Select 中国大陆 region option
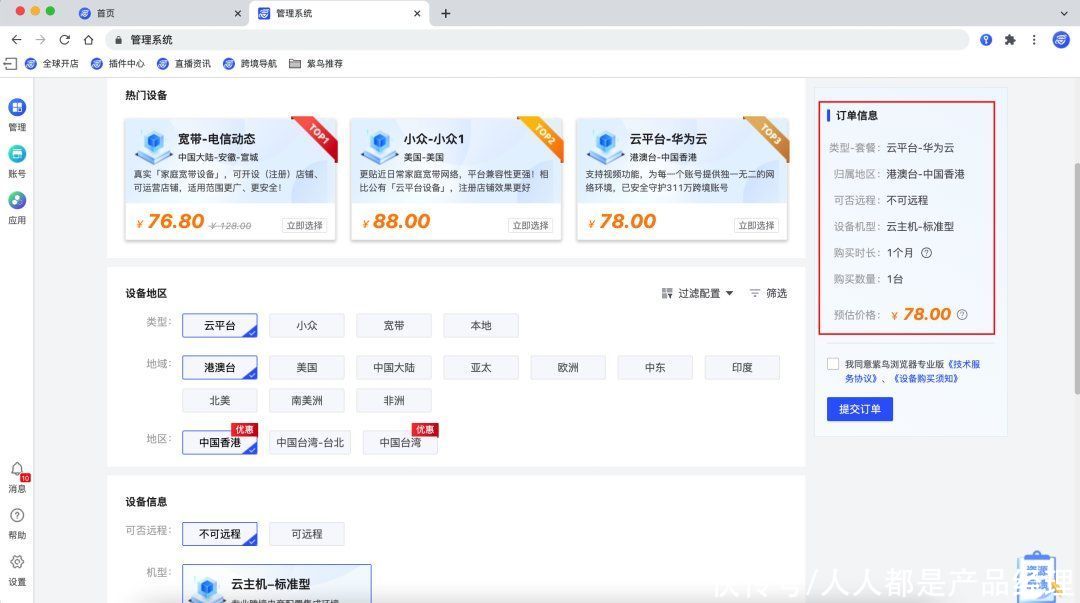1080x603 pixels. coord(394,367)
